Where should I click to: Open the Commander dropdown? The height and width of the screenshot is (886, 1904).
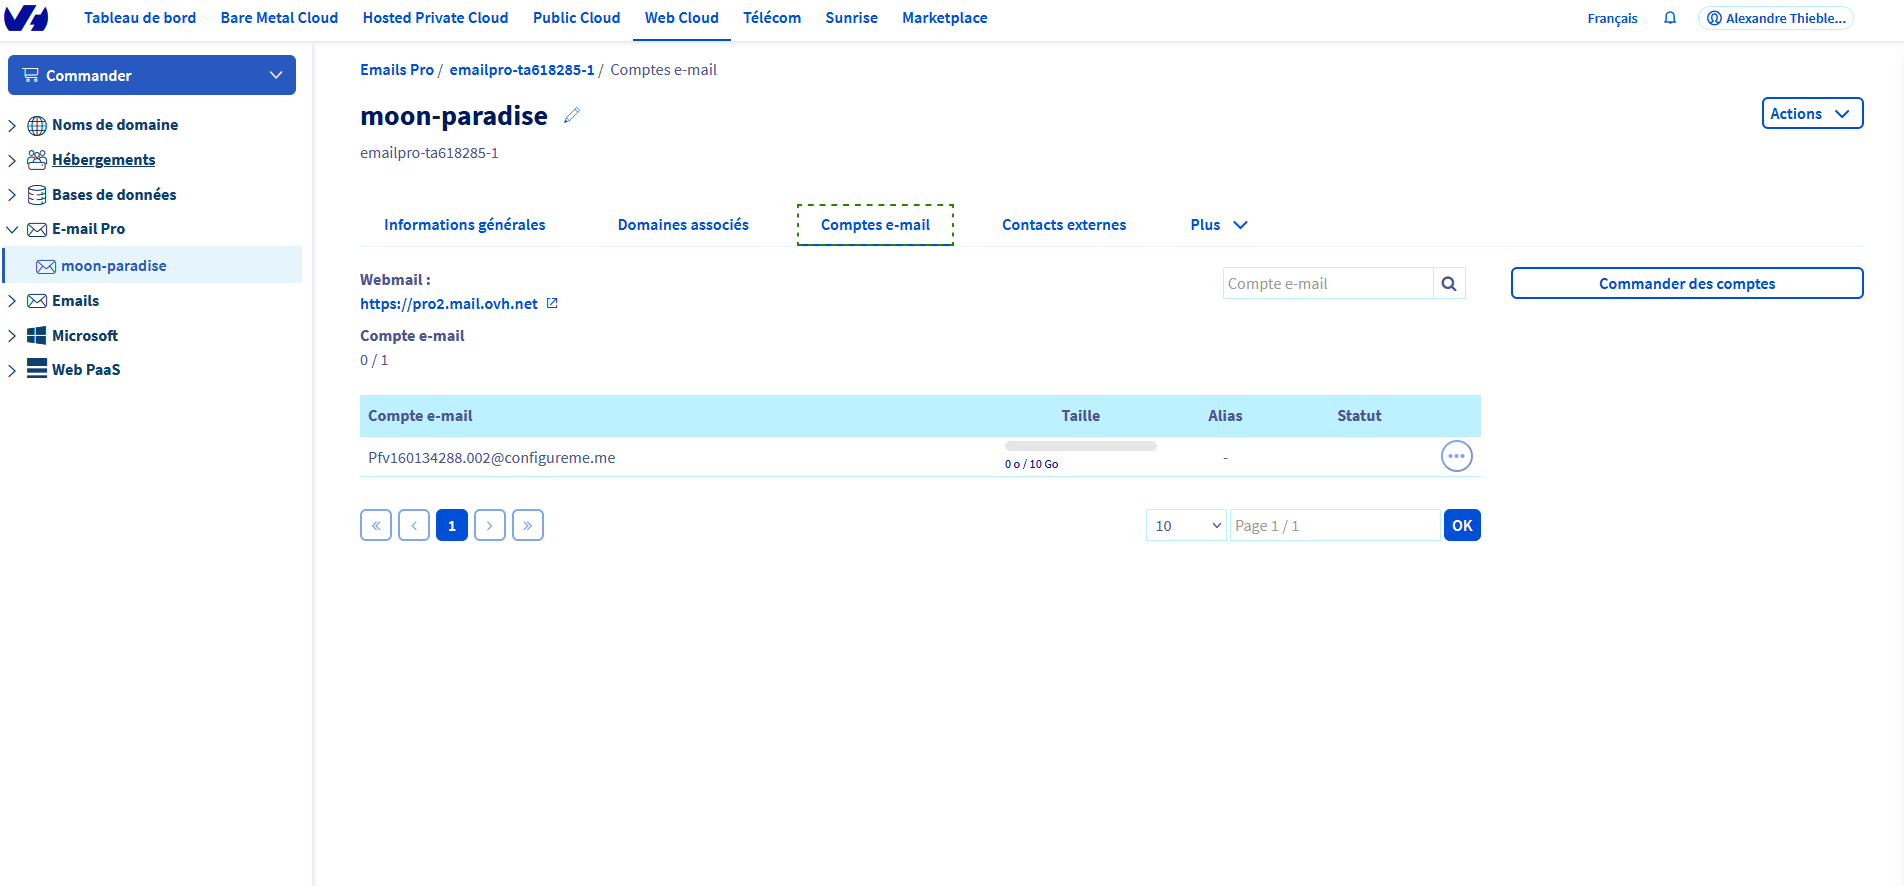152,75
